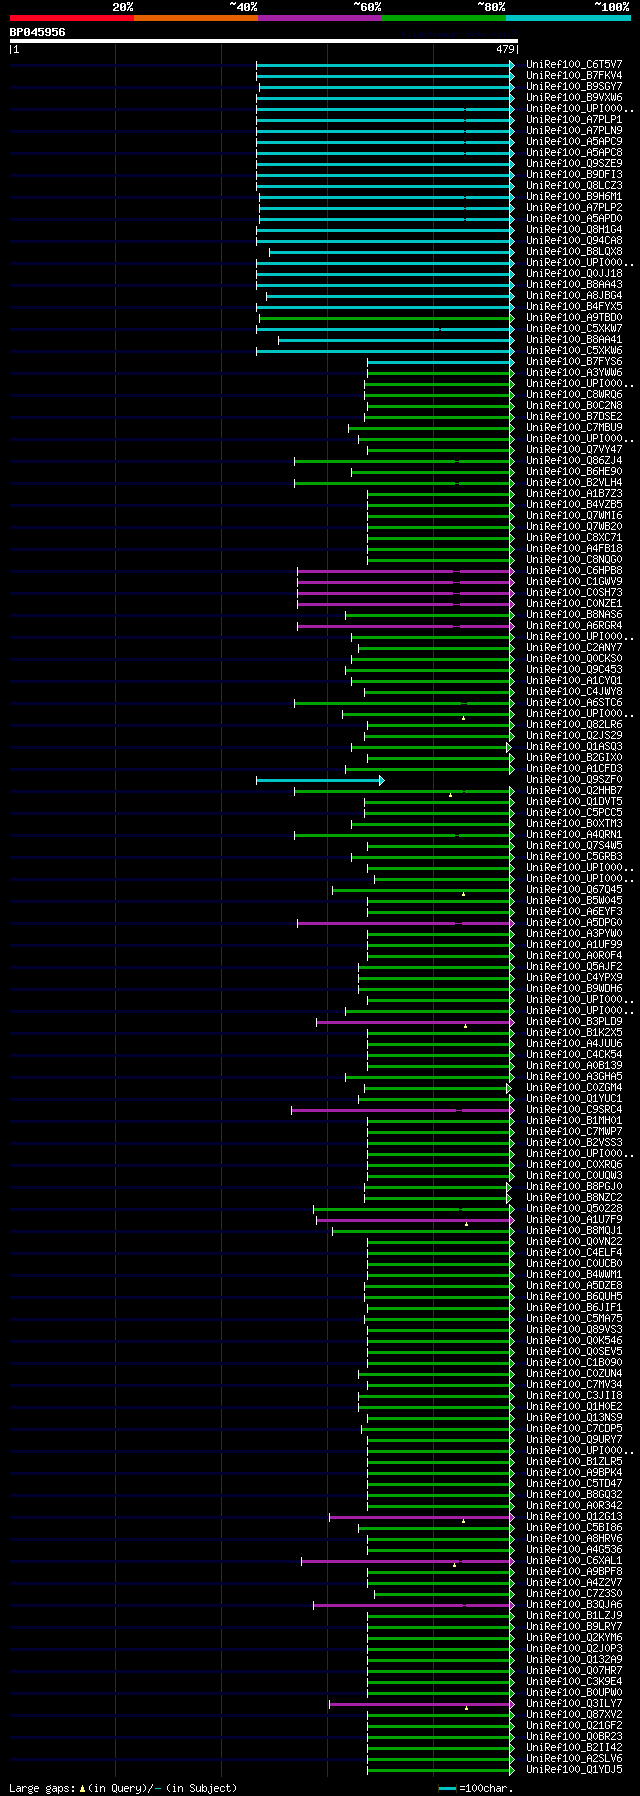This screenshot has height=1796, width=640.
Task: Select the UniRef100_C0NZE1 label
Action: pyautogui.click(x=574, y=604)
